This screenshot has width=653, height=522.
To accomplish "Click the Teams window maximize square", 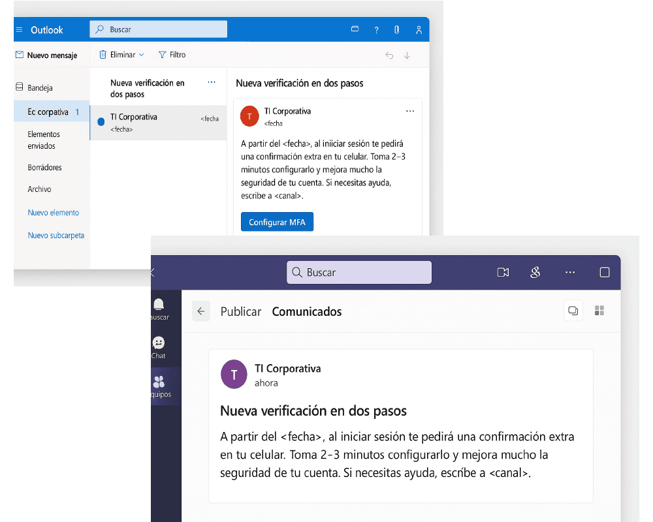I will pos(605,272).
